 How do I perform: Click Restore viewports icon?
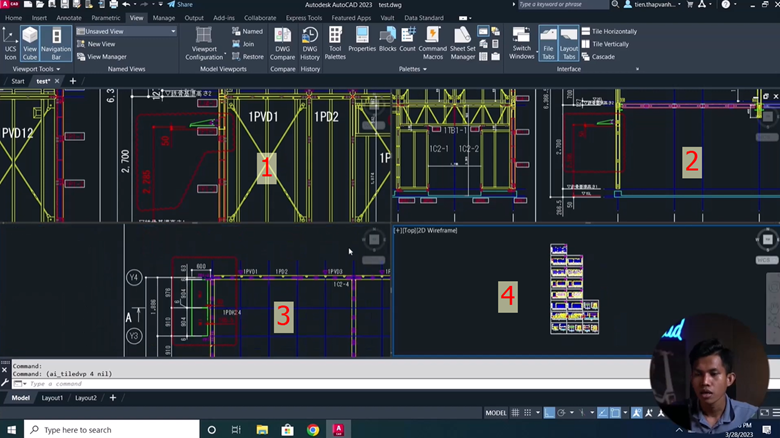click(248, 57)
